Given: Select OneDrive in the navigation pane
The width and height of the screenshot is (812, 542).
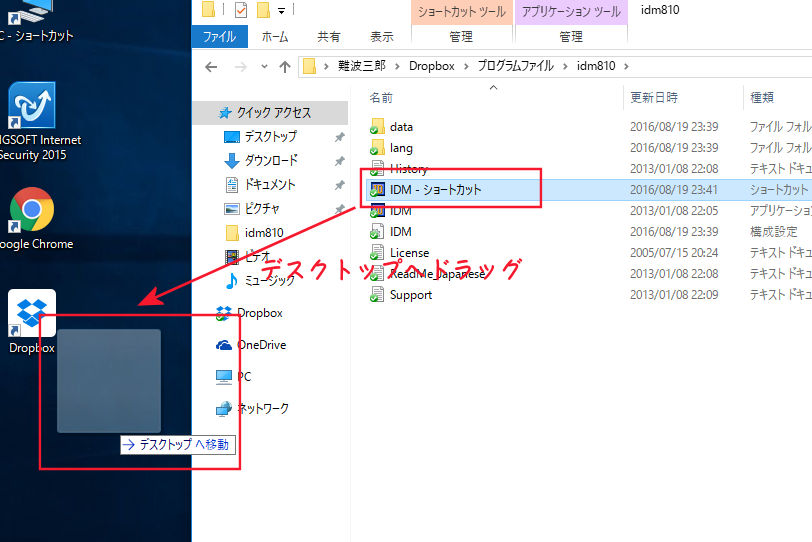Looking at the screenshot, I should click(x=262, y=345).
